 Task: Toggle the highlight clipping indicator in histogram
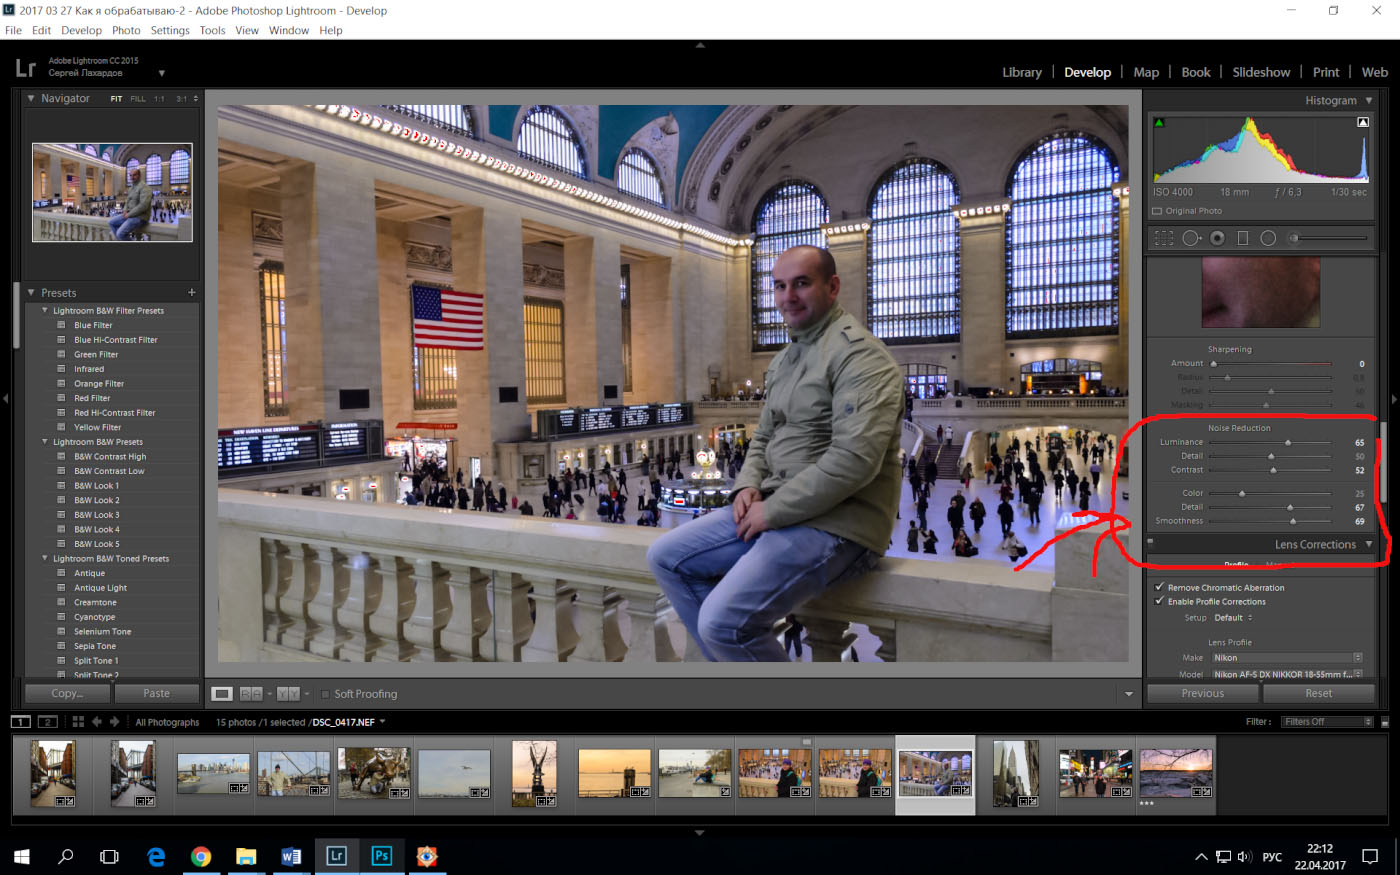1362,122
